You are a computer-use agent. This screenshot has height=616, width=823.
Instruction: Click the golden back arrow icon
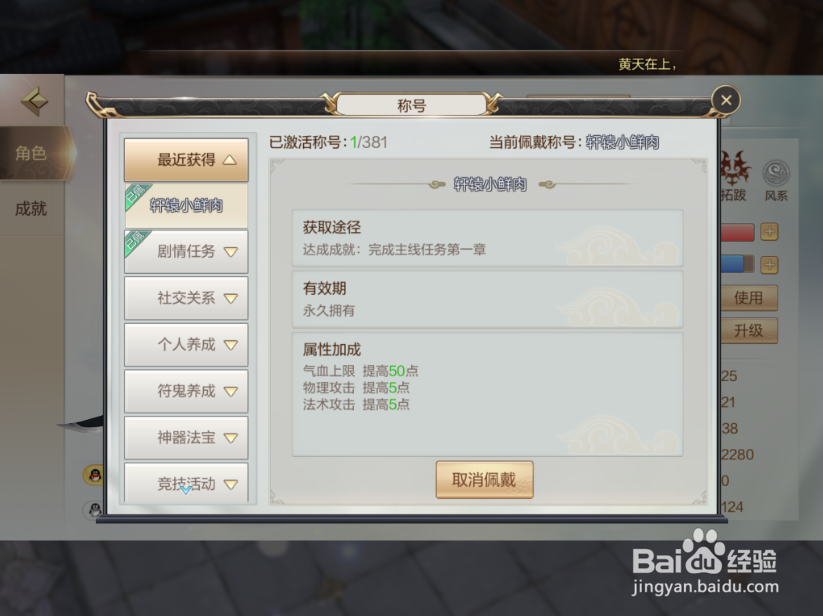click(x=35, y=101)
